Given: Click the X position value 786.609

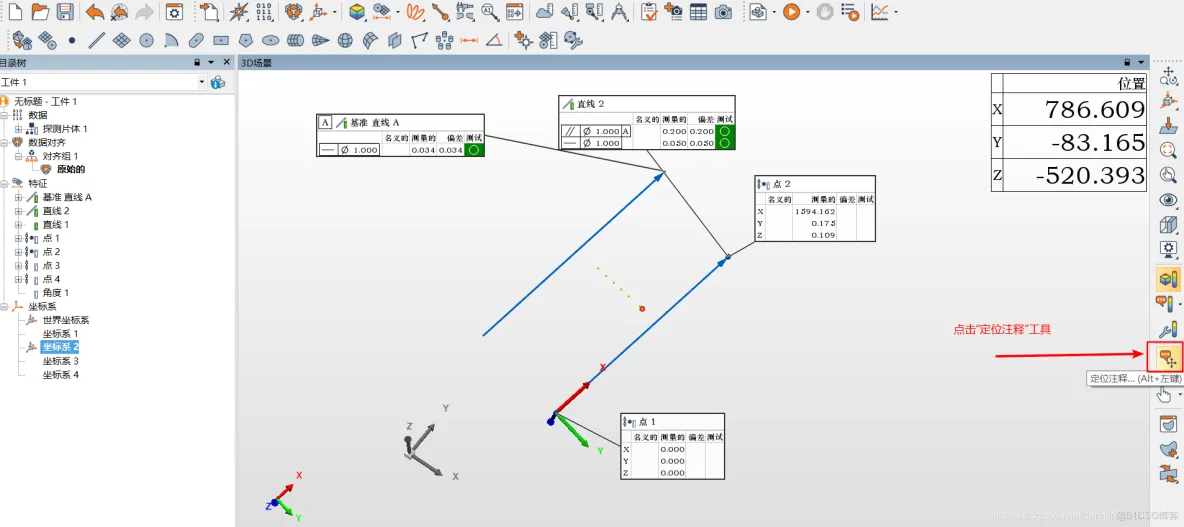Looking at the screenshot, I should 1095,110.
